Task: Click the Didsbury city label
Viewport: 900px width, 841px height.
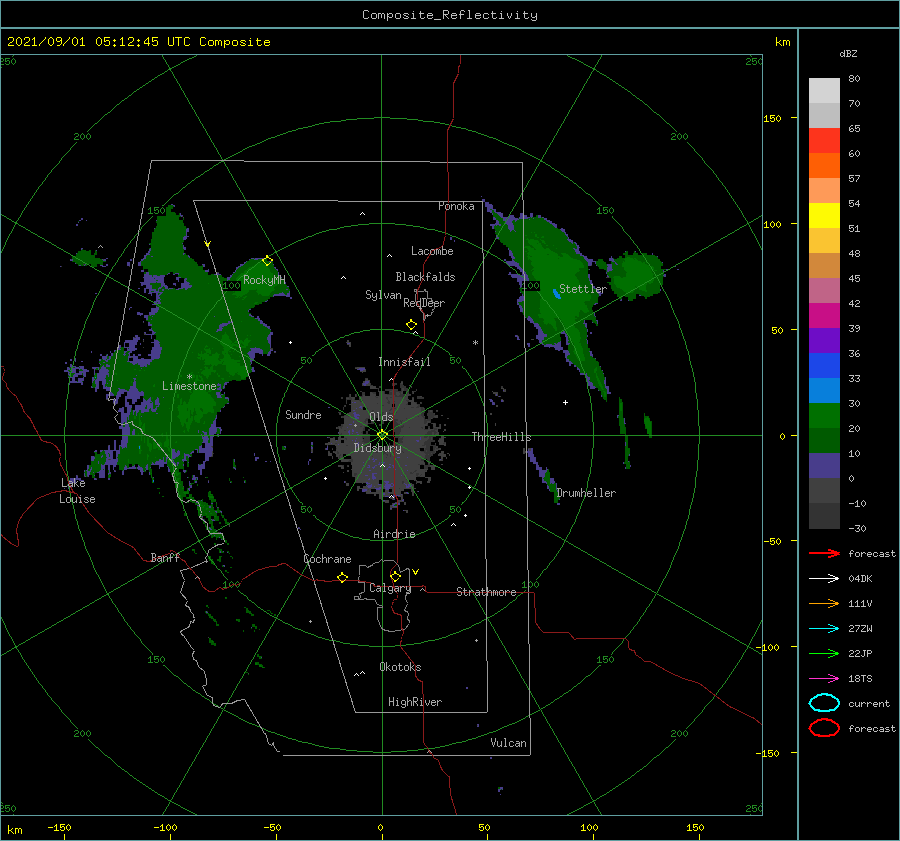Action: tap(377, 448)
